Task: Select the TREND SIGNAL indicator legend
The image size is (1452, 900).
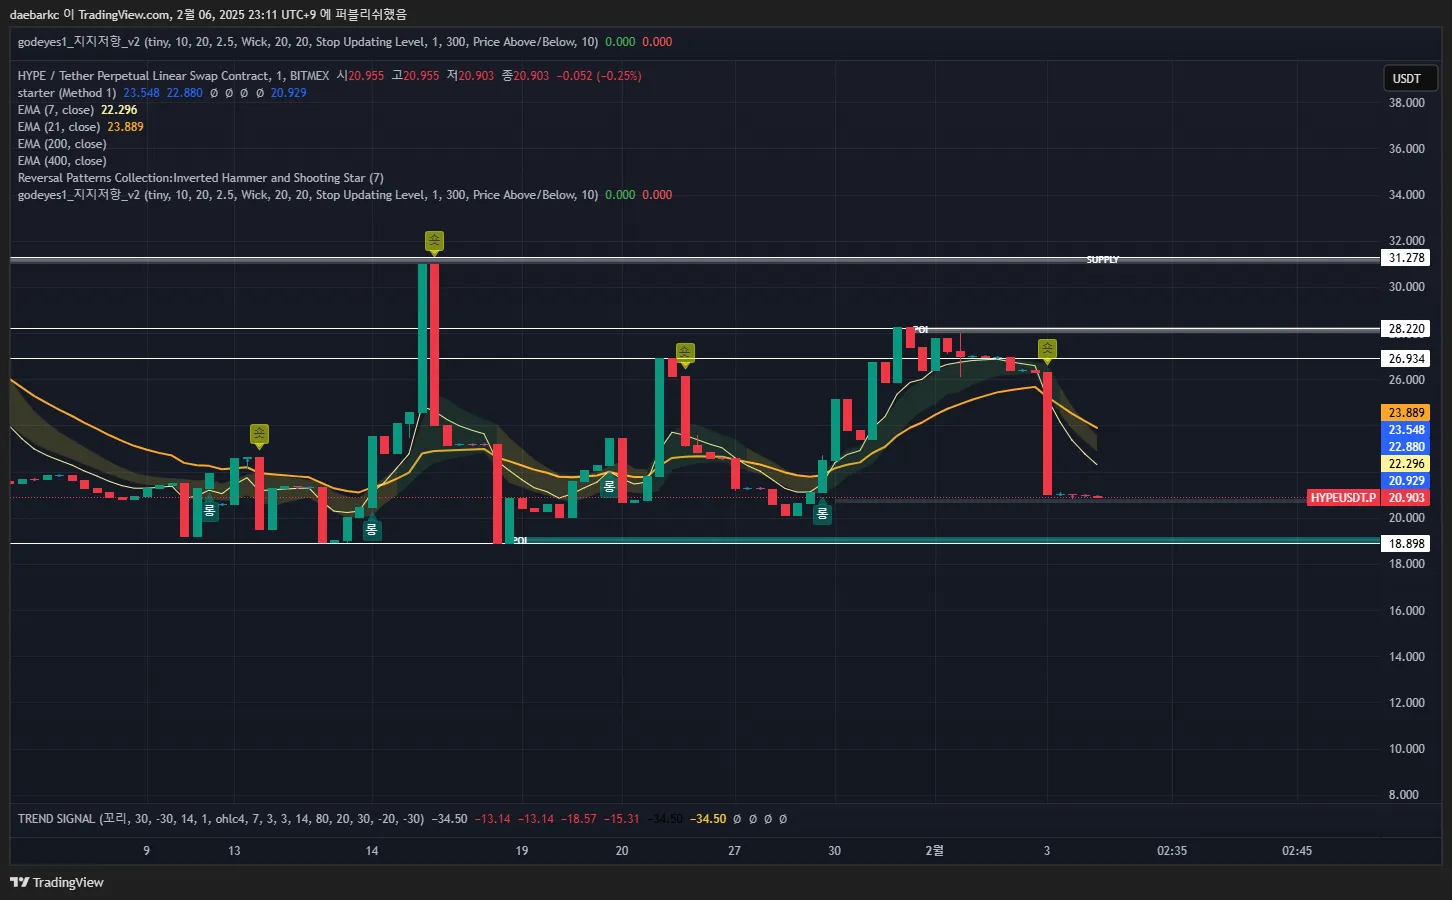Action: pos(221,819)
